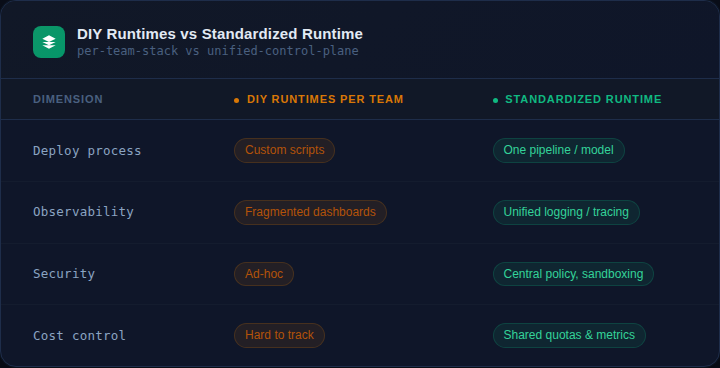
Task: Click the One pipeline / model pill
Action: click(x=558, y=150)
